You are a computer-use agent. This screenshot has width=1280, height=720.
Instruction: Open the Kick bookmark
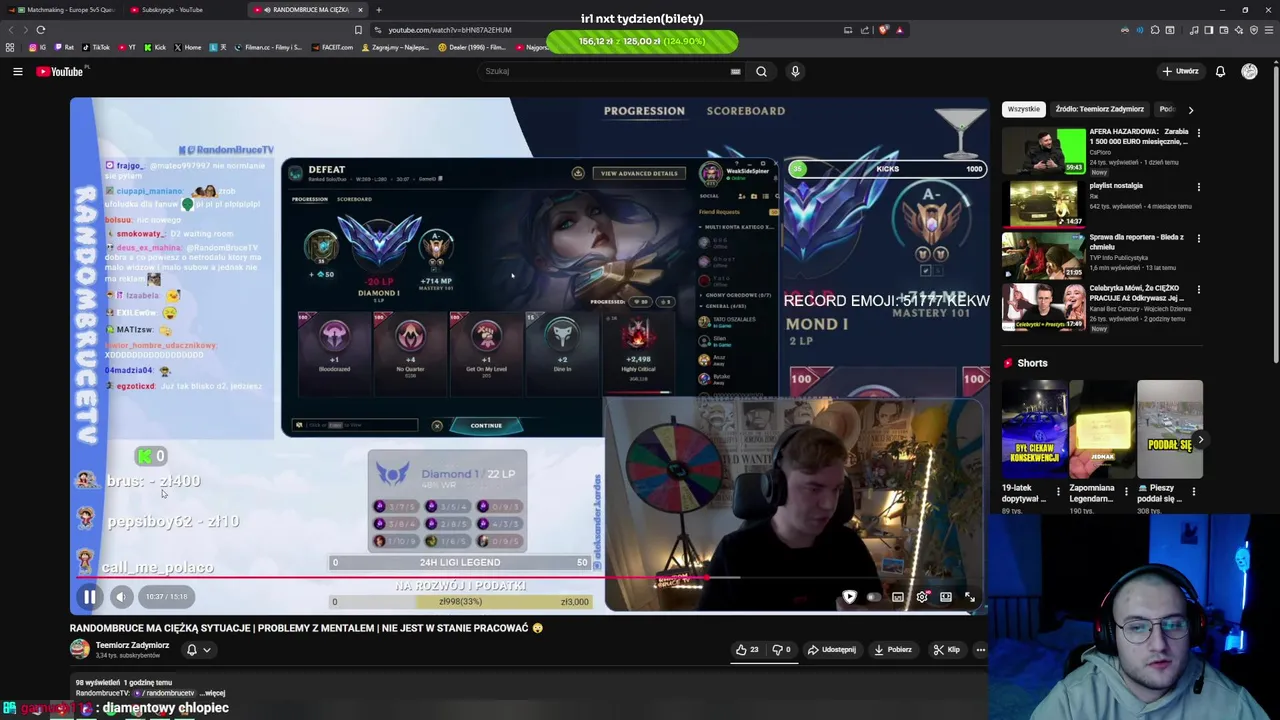tap(155, 47)
